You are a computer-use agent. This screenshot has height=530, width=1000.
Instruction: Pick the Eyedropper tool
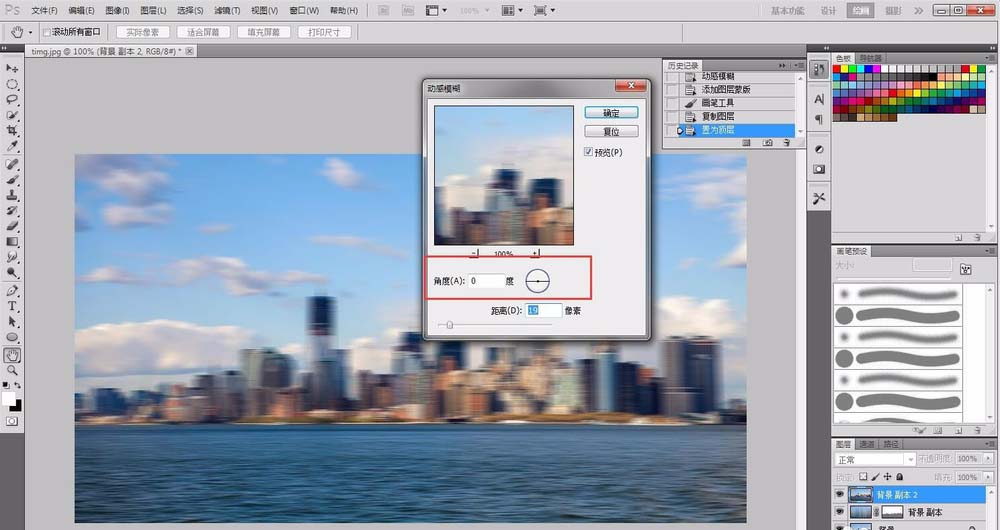[x=13, y=146]
